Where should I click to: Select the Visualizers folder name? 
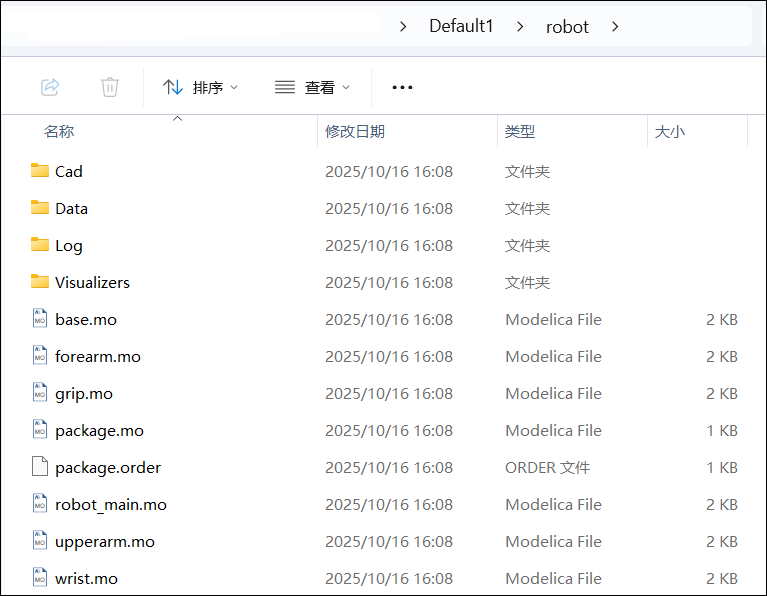[x=92, y=282]
